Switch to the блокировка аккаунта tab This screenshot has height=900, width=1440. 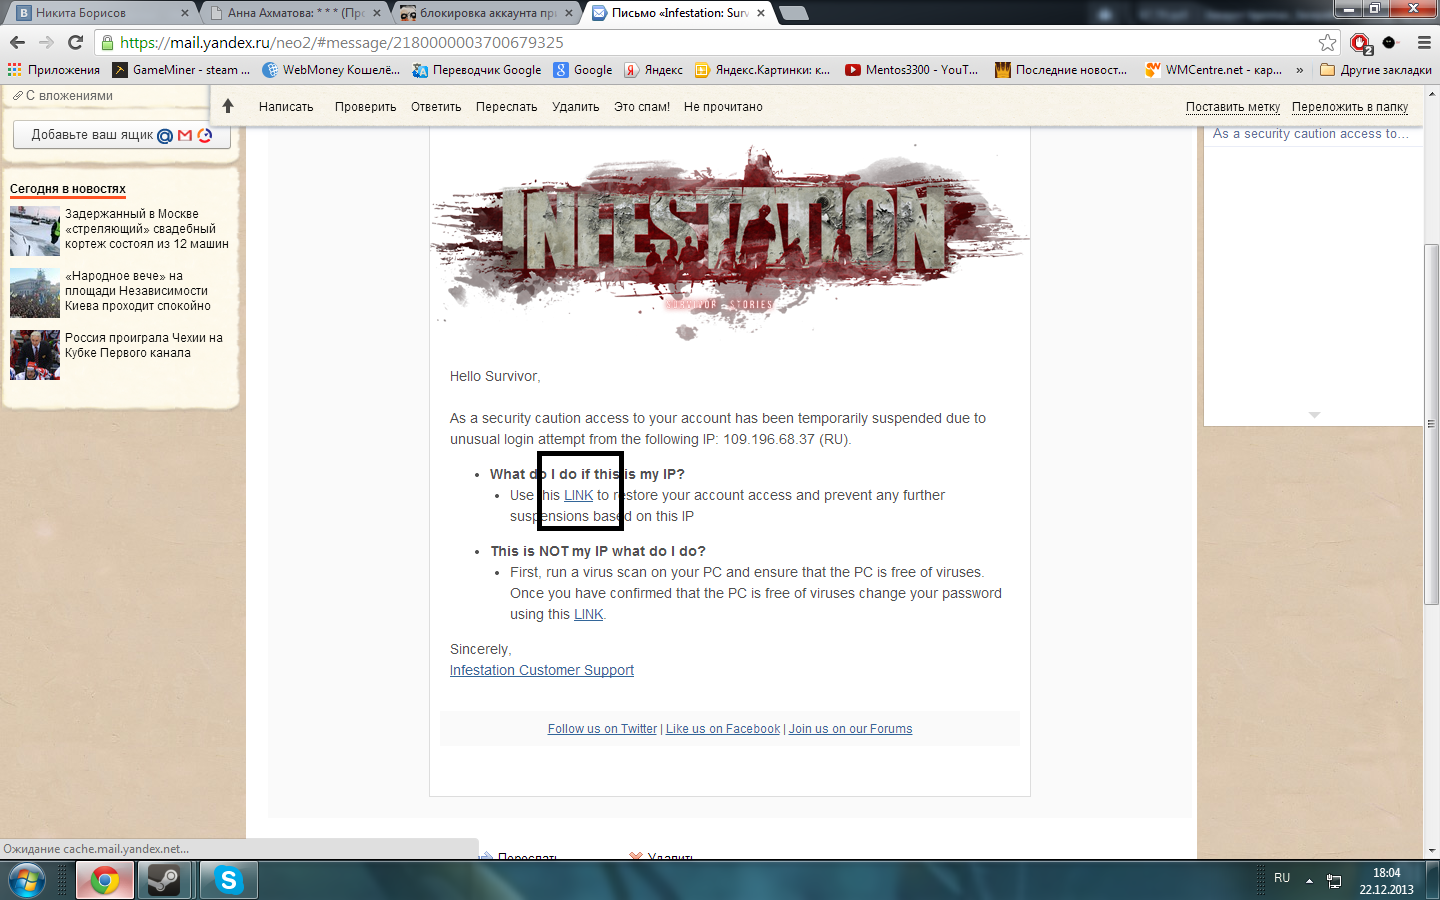click(485, 13)
